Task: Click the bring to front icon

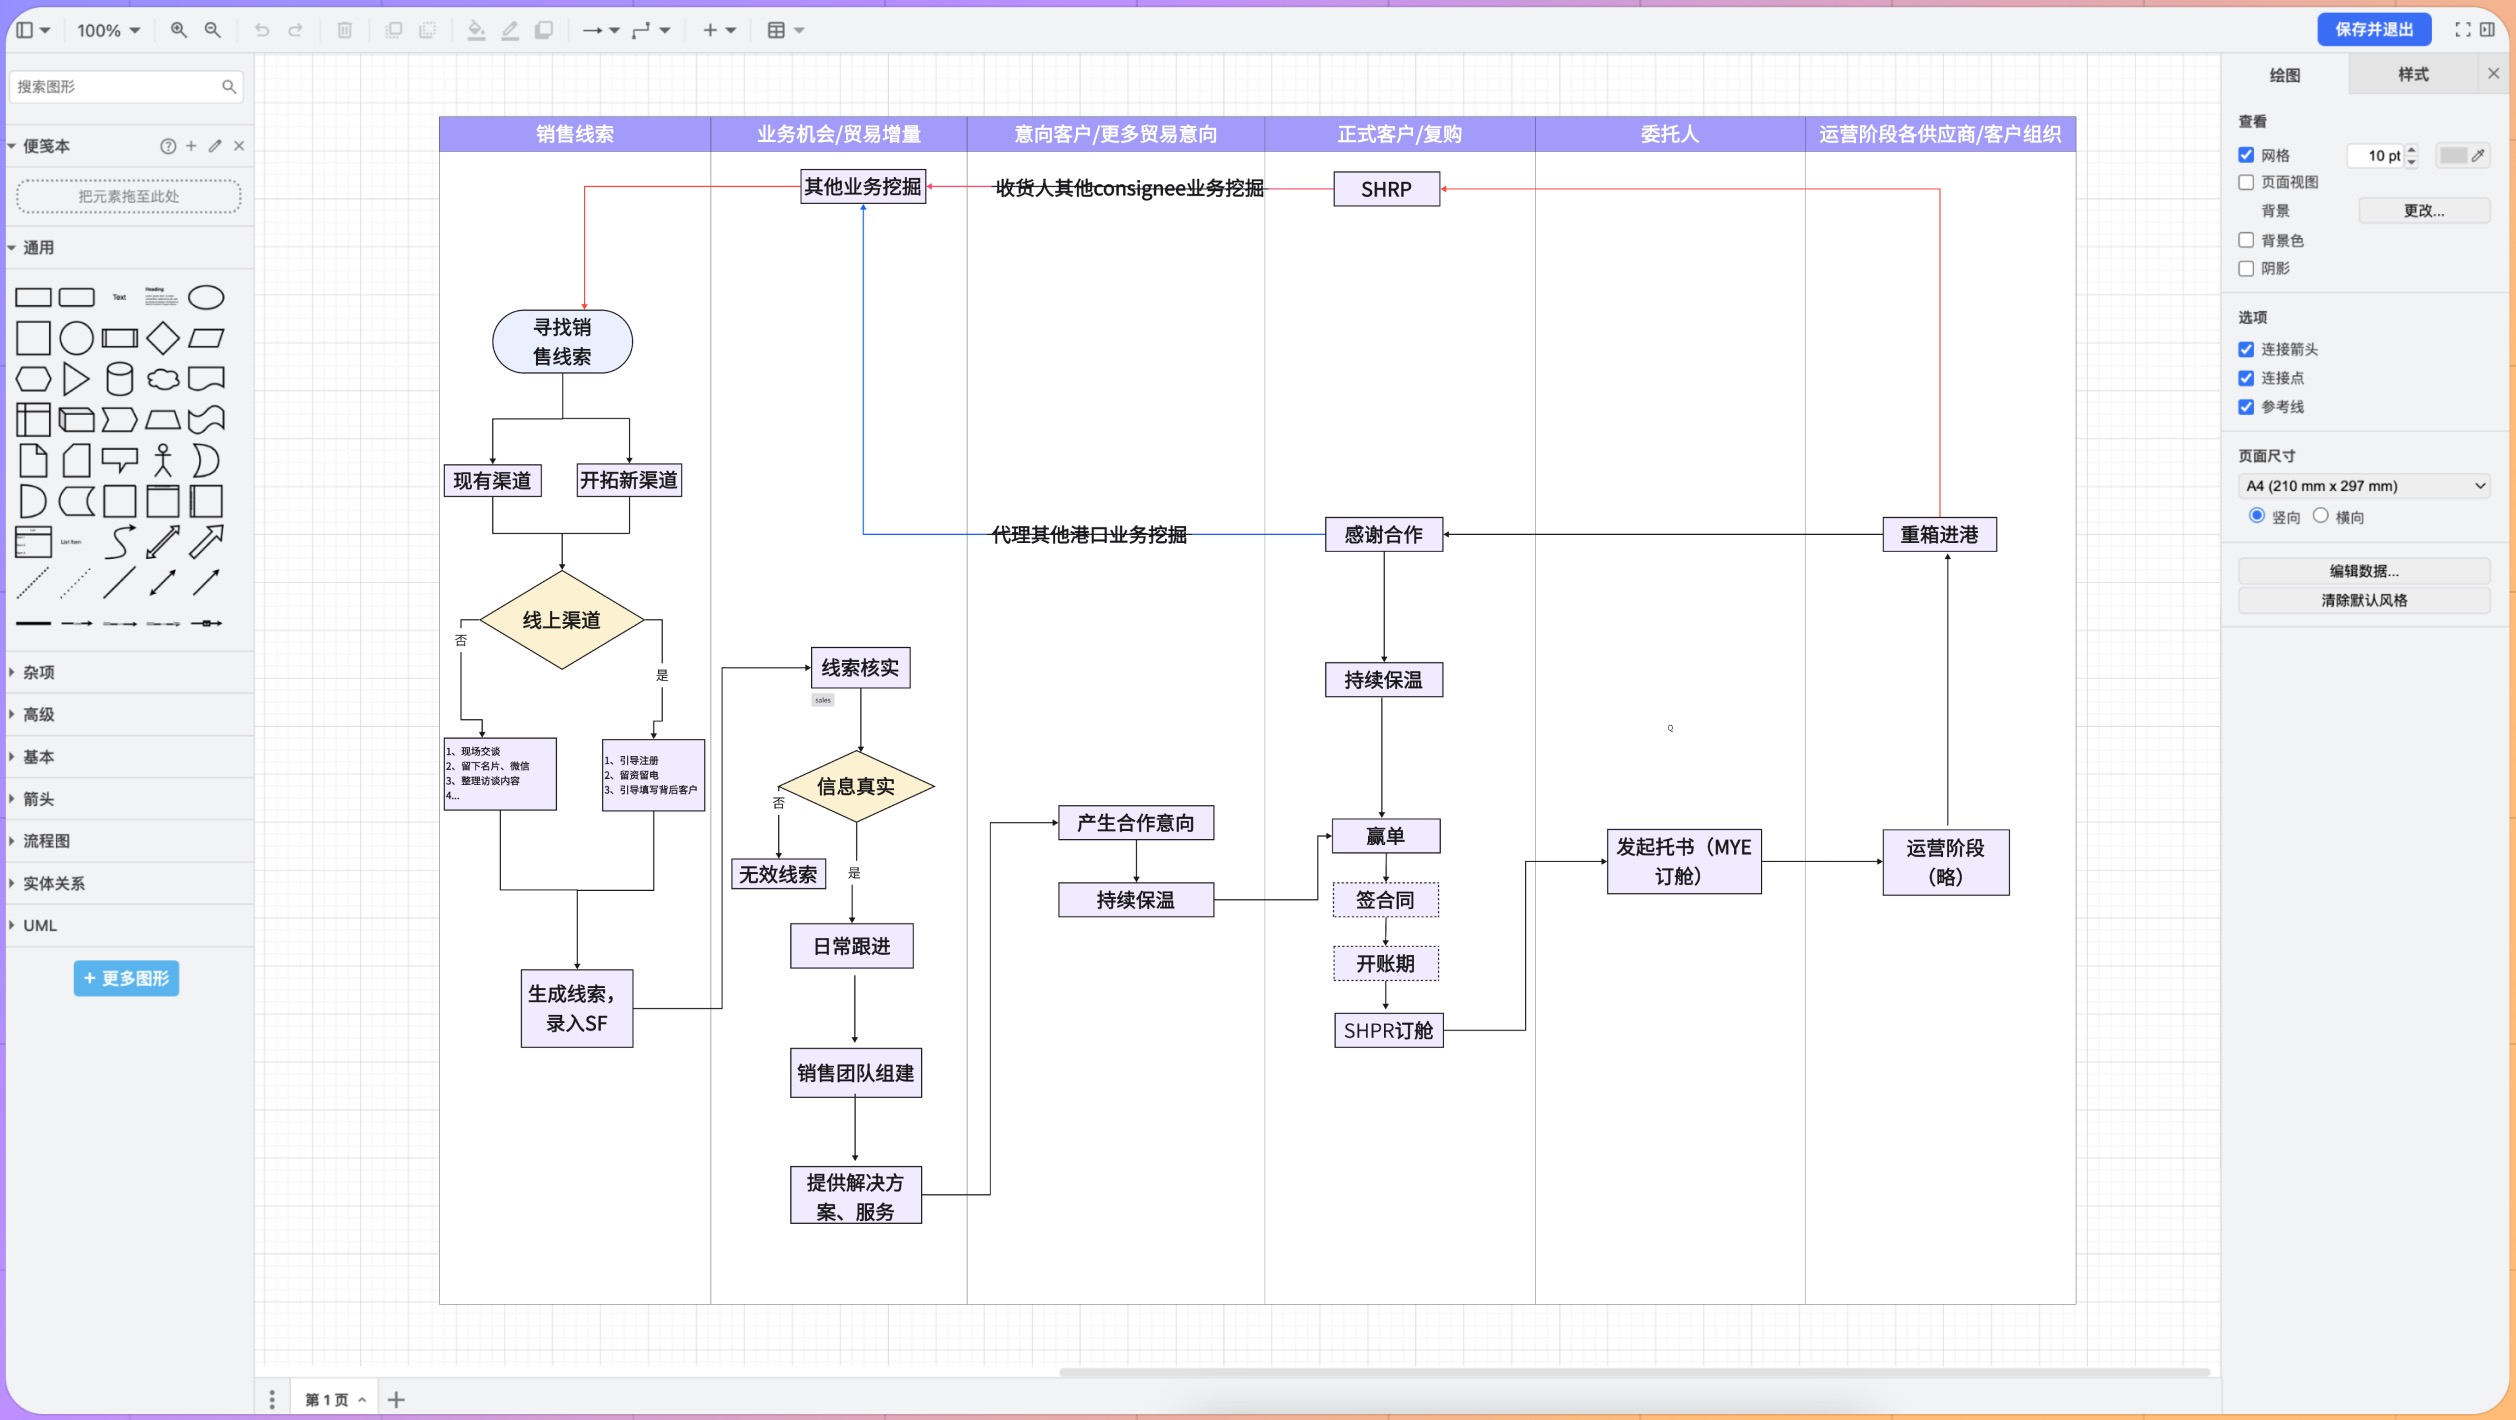Action: (394, 30)
